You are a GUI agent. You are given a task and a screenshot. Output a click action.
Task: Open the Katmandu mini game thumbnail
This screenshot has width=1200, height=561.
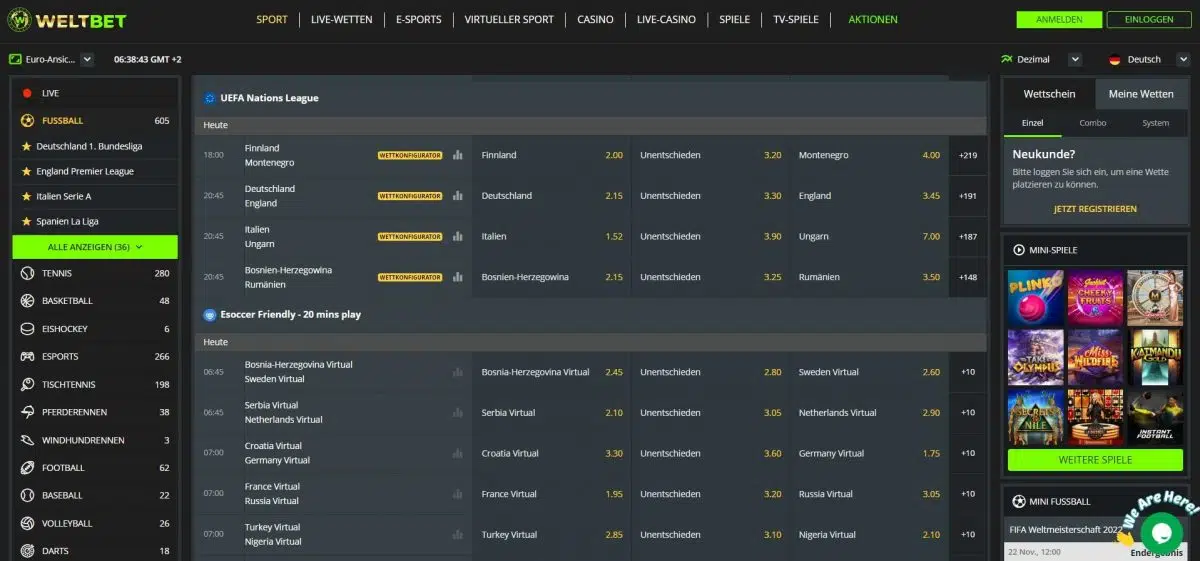[1155, 358]
